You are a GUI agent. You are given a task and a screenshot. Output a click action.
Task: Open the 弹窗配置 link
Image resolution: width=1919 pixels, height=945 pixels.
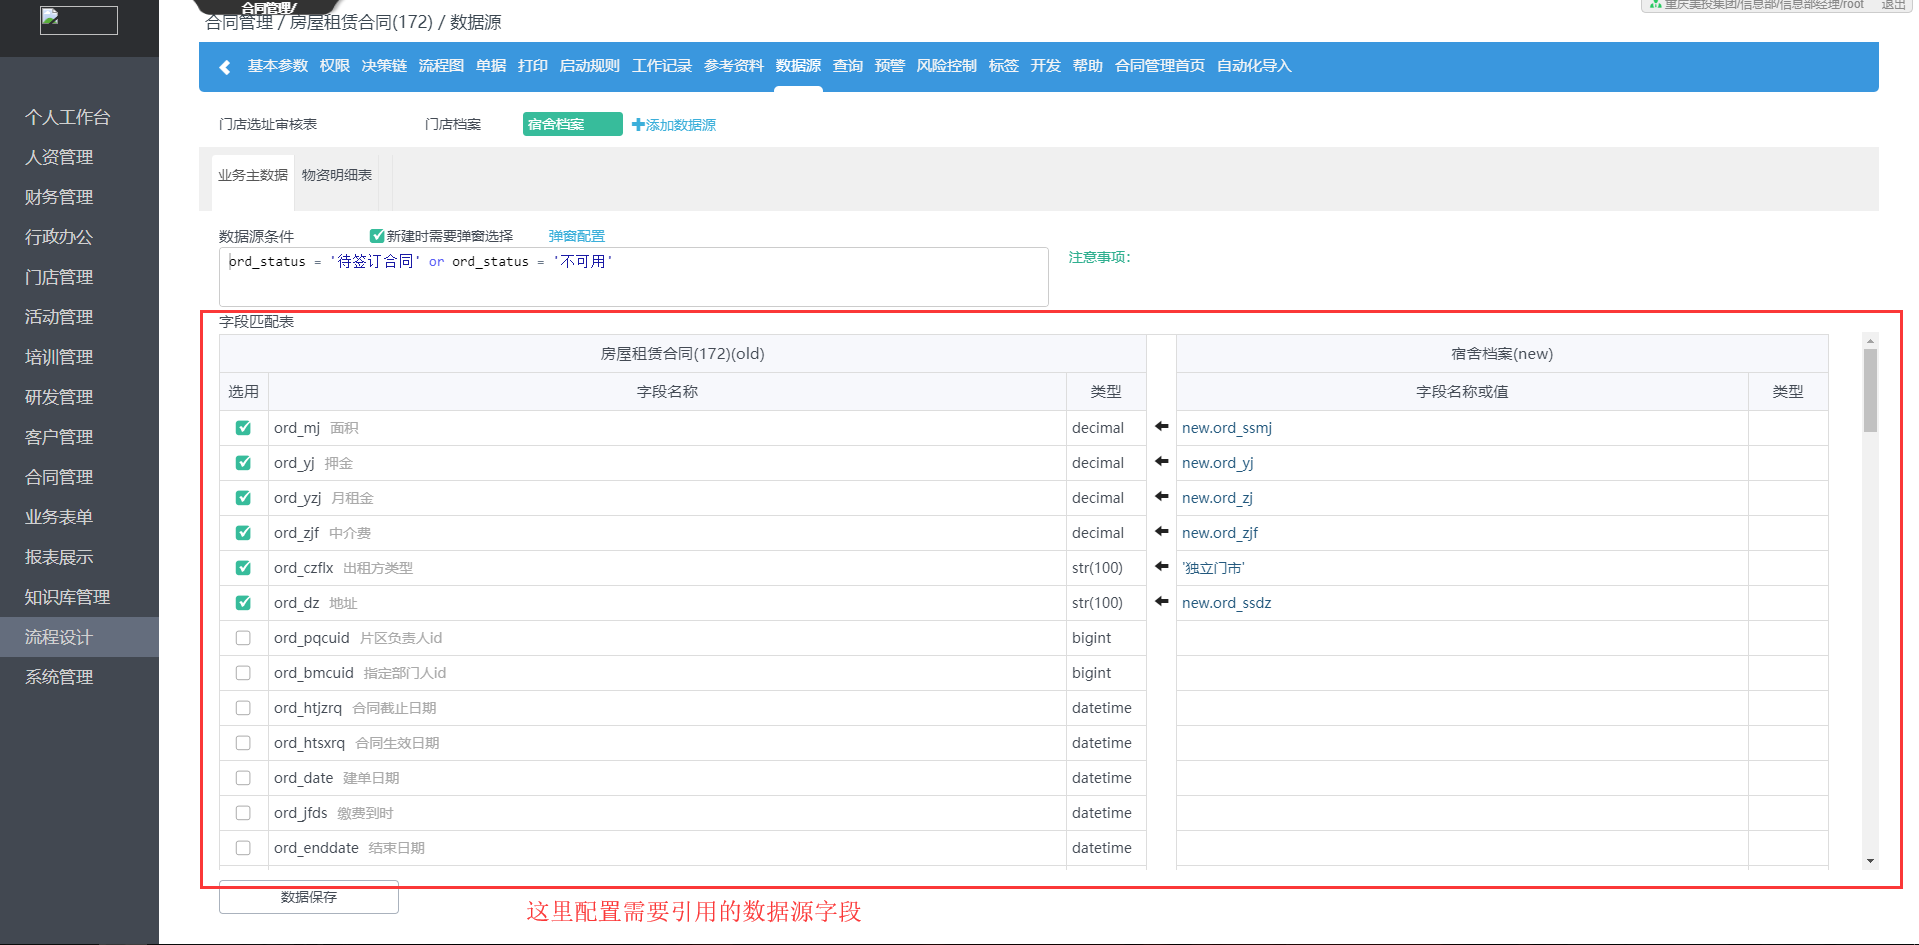tap(576, 236)
